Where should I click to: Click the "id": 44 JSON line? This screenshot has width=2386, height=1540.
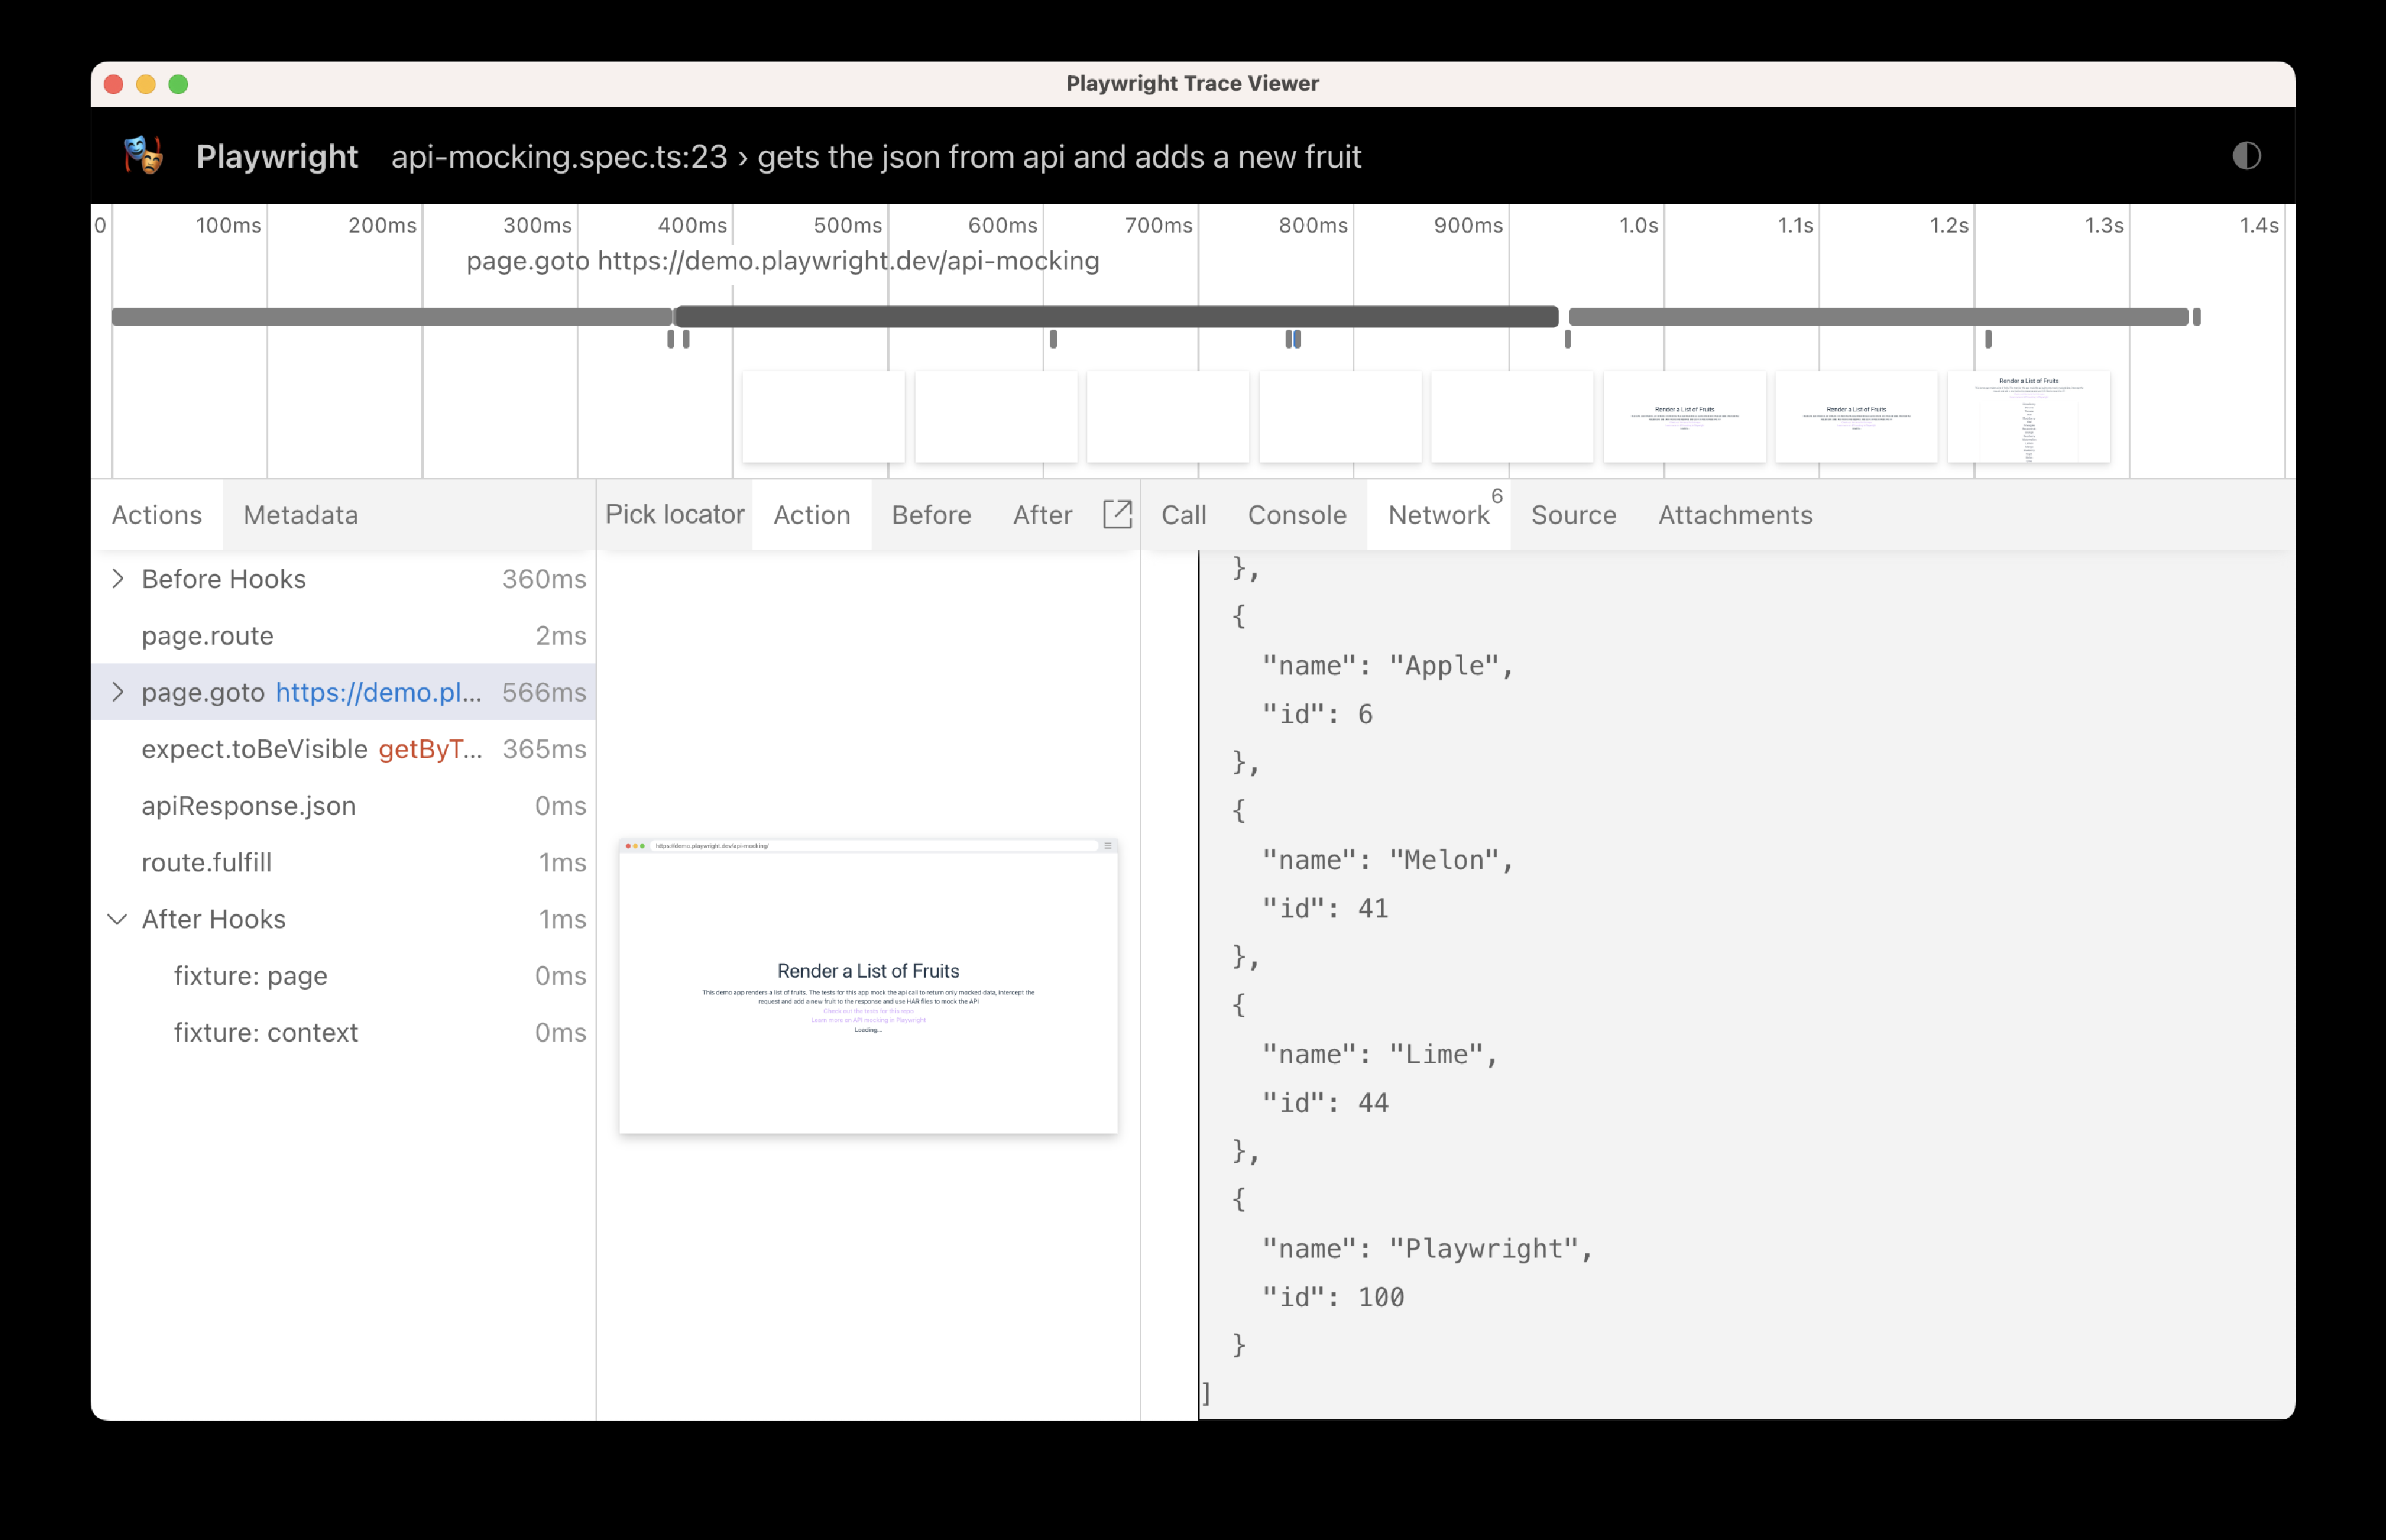tap(1325, 1103)
